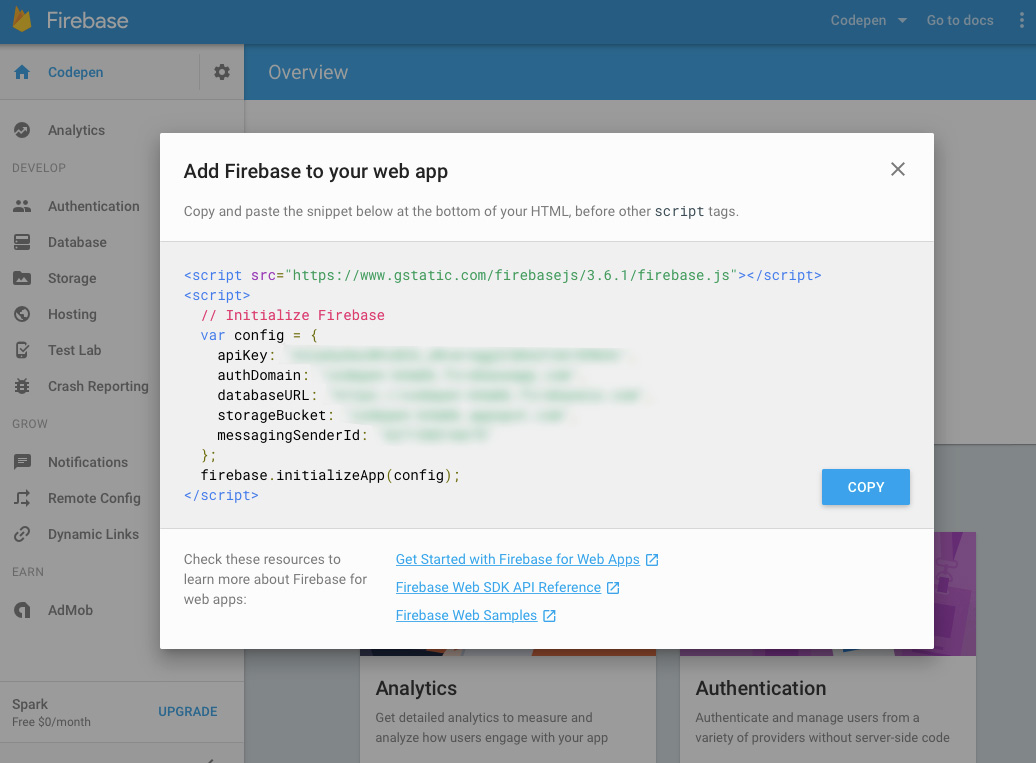Click the Spark plan label
This screenshot has height=763, width=1036.
[x=30, y=704]
